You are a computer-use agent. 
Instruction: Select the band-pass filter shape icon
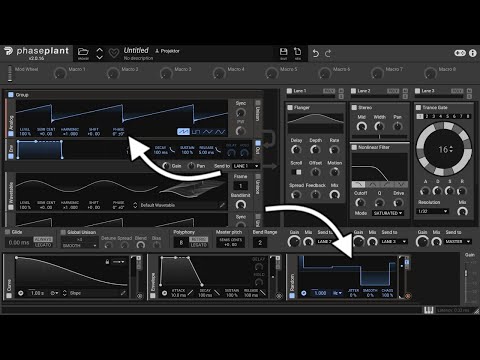372,184
